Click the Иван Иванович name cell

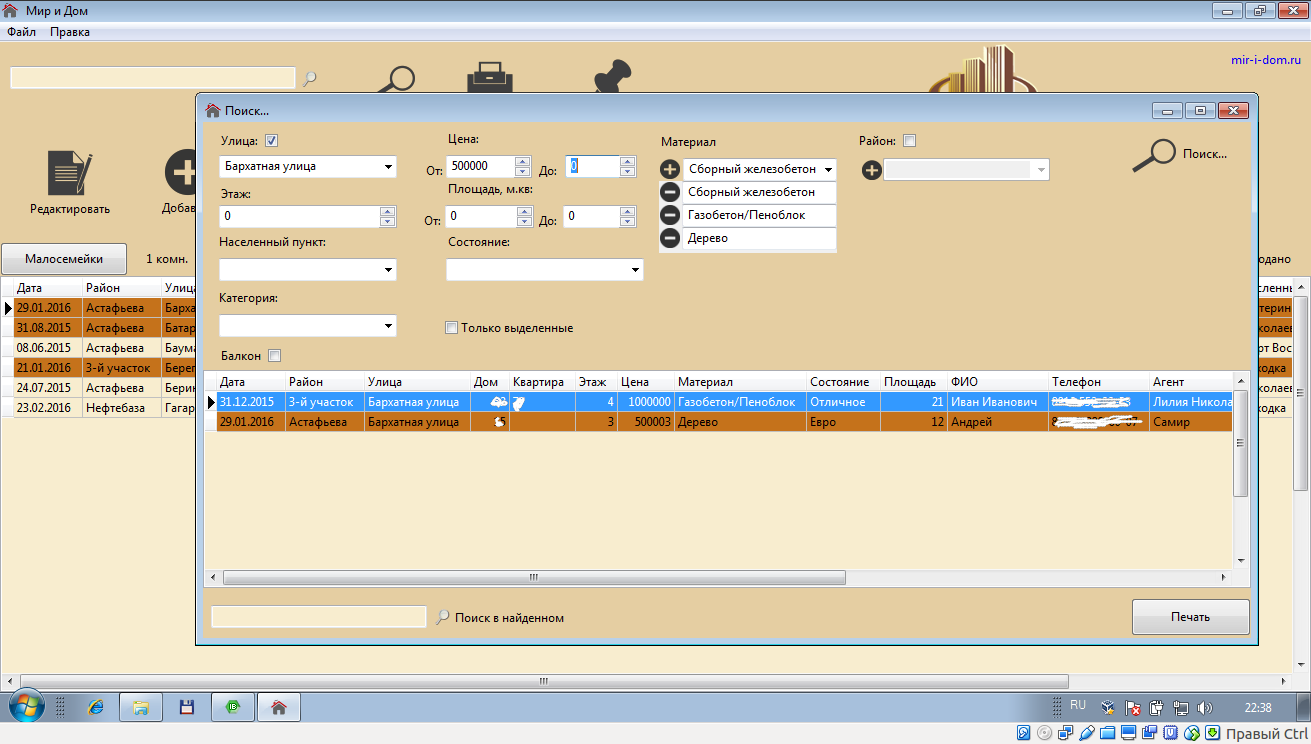997,401
